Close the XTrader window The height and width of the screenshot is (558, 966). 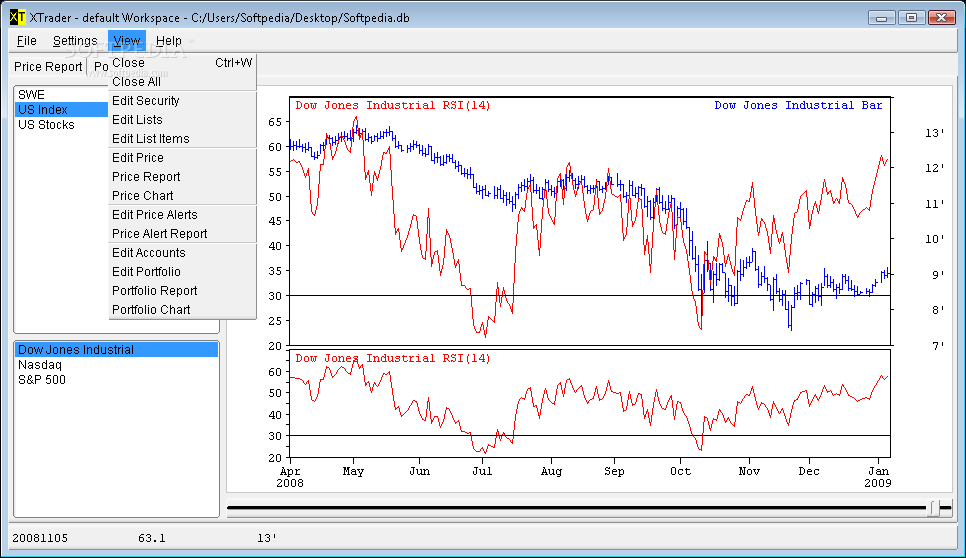(941, 18)
